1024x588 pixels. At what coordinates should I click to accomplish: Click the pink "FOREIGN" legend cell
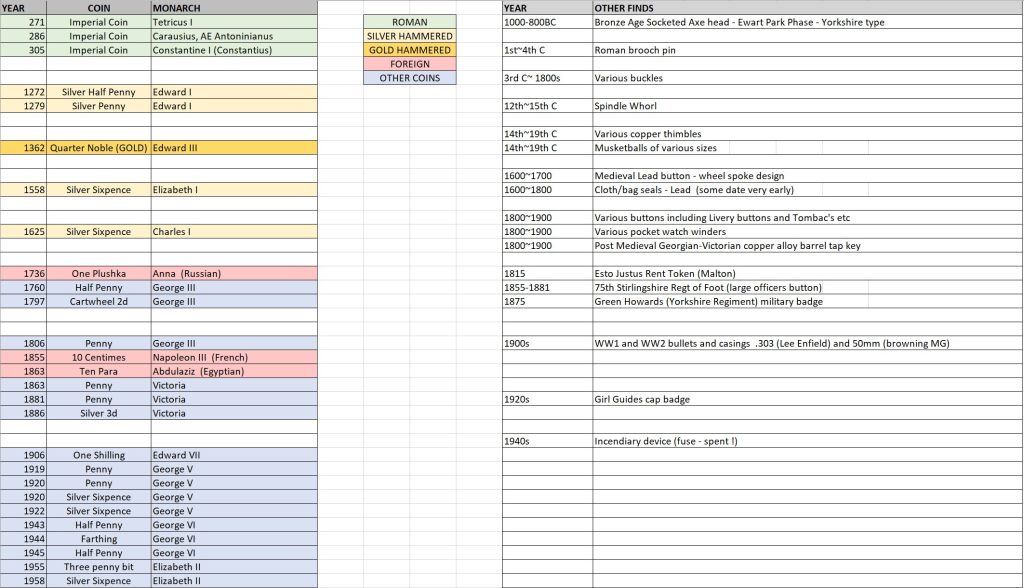(409, 64)
